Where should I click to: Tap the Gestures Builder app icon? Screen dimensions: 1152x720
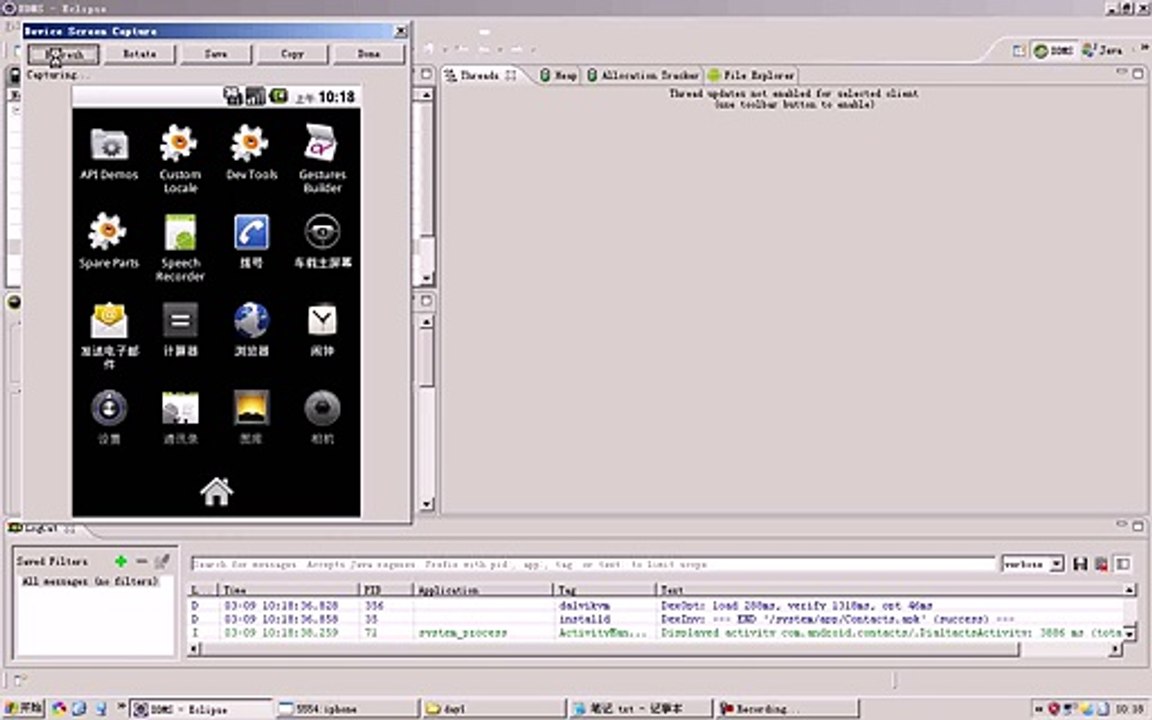click(x=321, y=143)
